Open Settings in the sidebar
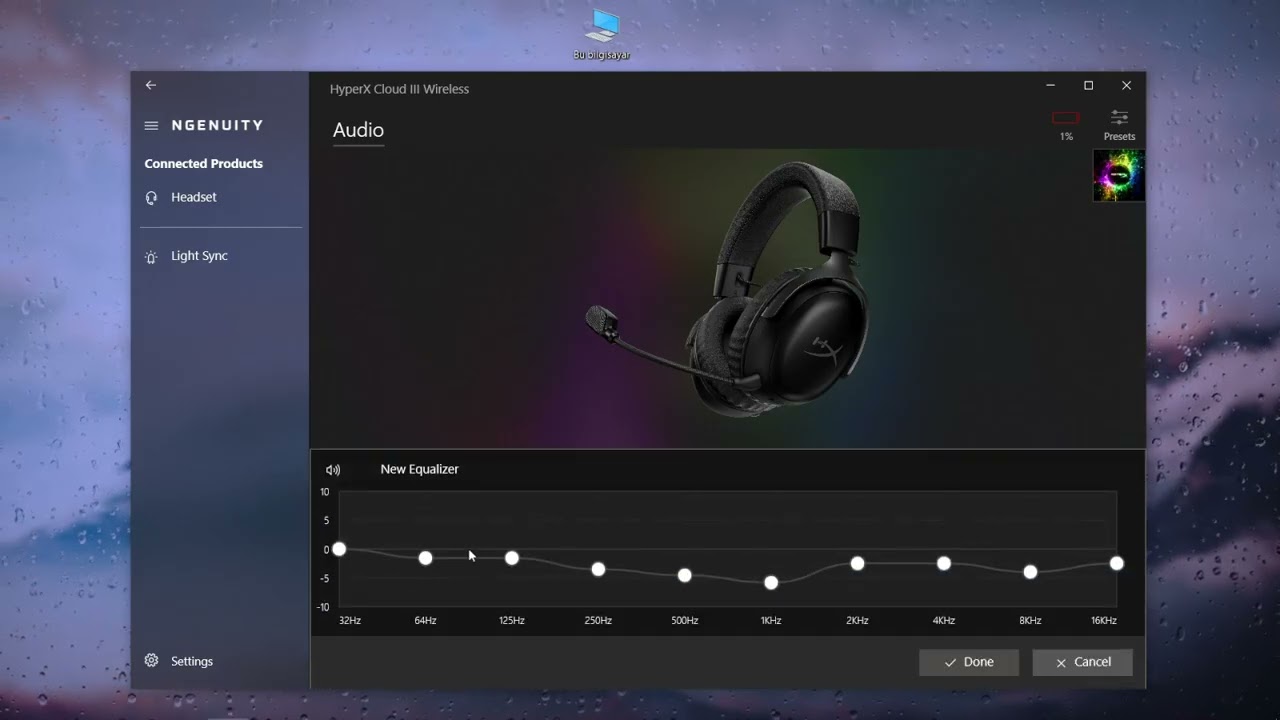 tap(179, 661)
